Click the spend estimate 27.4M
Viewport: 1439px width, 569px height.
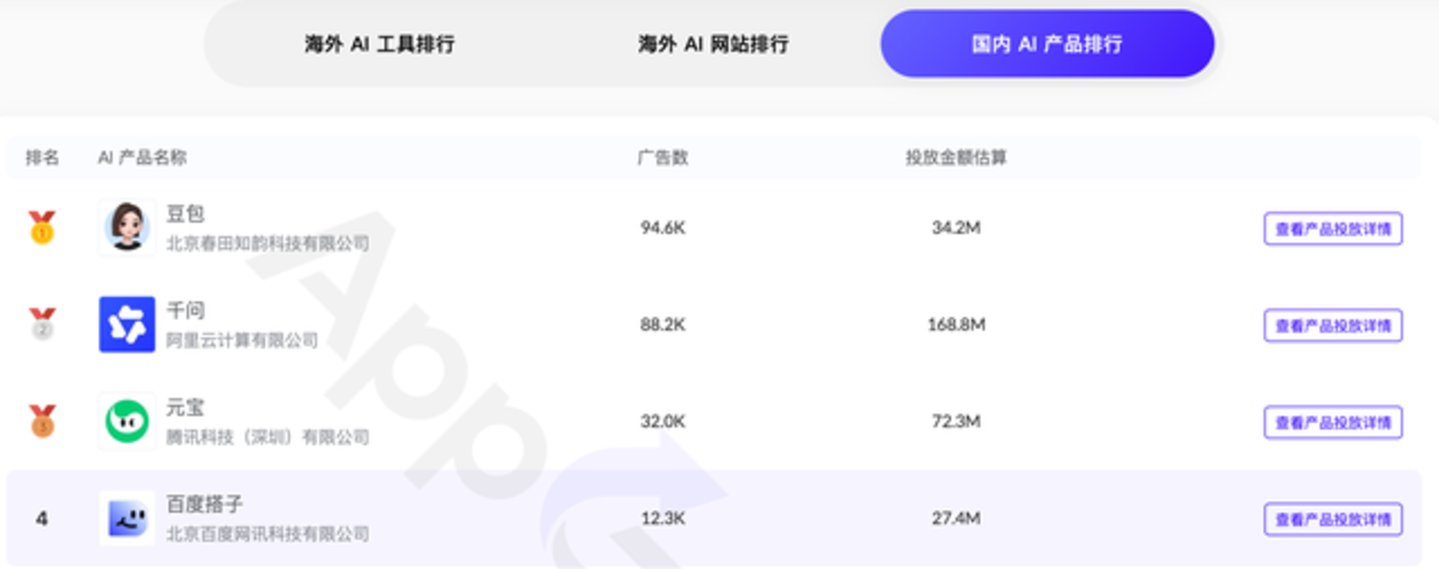click(x=956, y=518)
